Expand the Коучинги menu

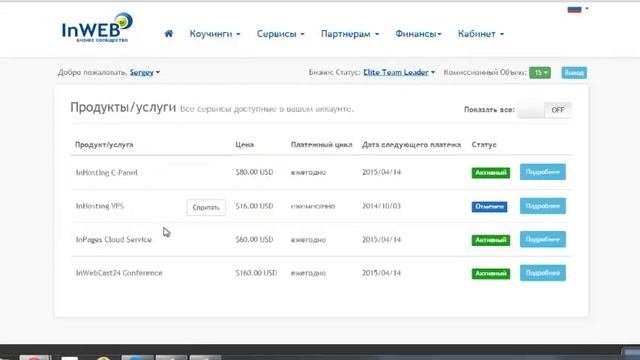click(x=215, y=34)
